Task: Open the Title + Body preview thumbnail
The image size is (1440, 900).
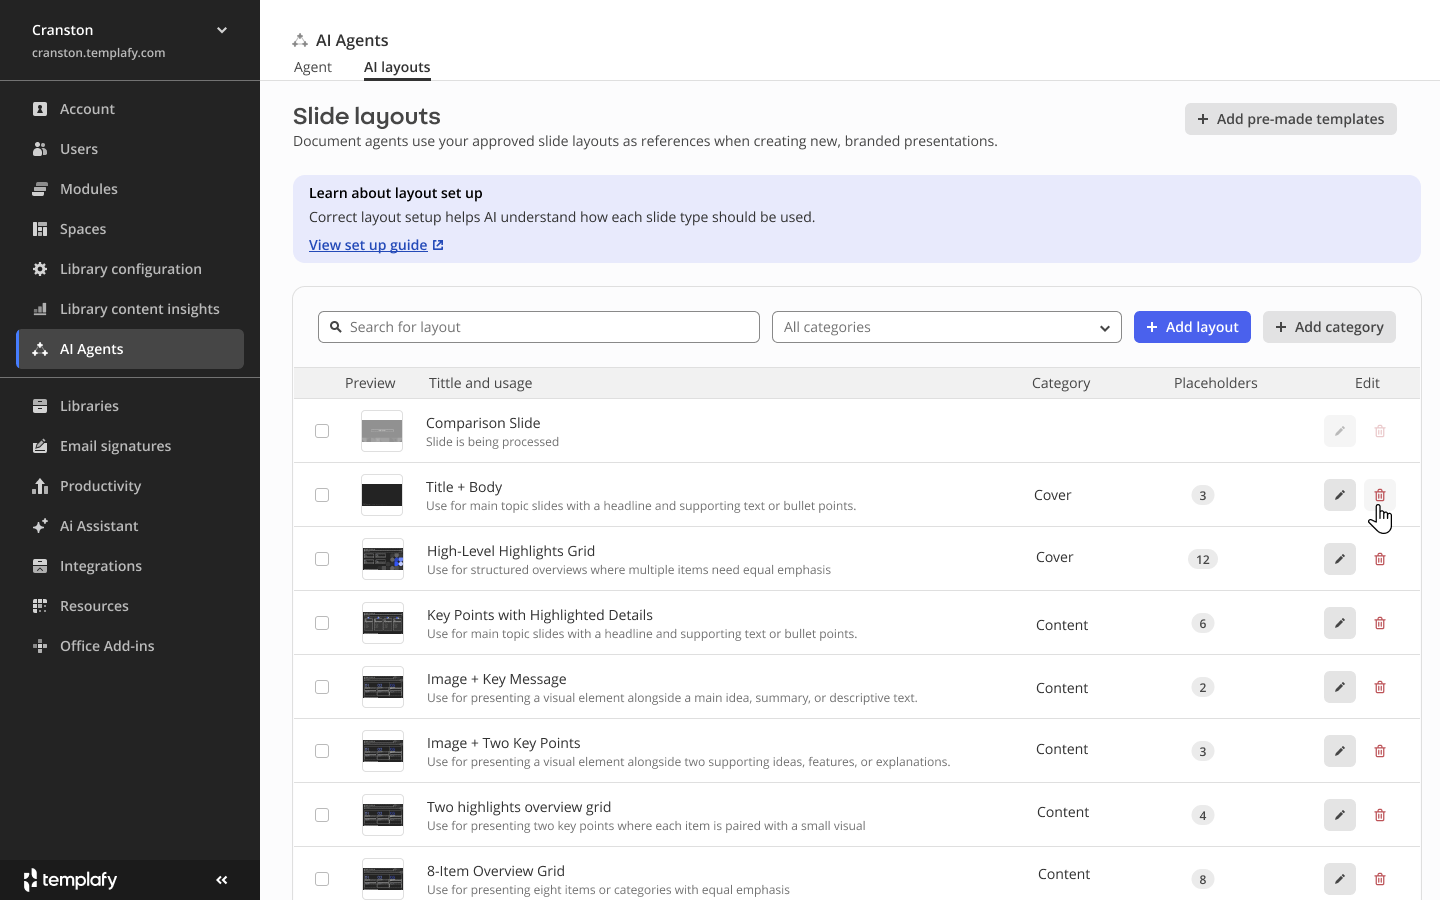Action: [382, 495]
